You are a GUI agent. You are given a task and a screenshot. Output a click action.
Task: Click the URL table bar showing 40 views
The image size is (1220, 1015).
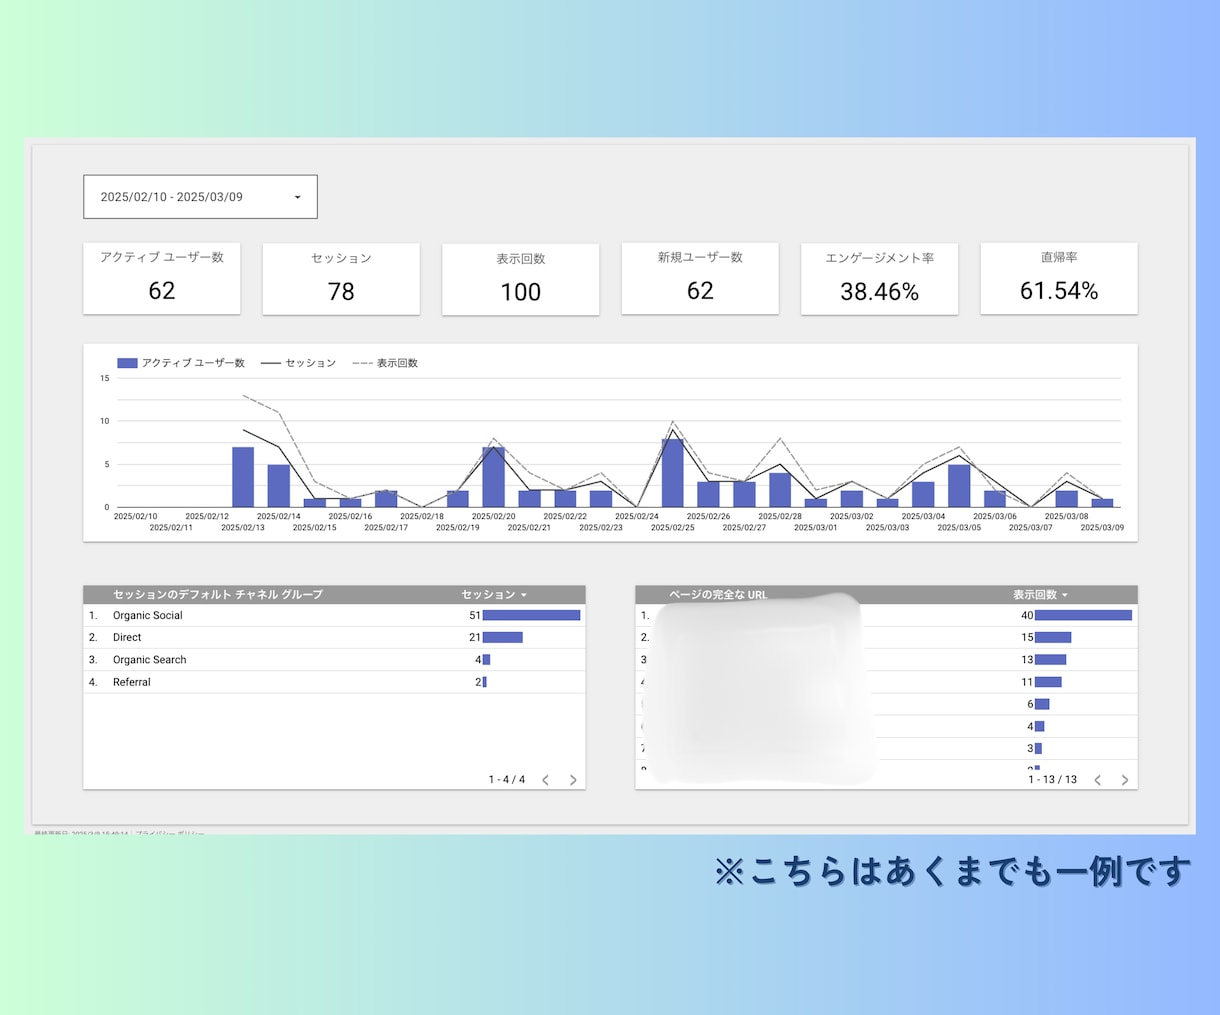[1084, 615]
